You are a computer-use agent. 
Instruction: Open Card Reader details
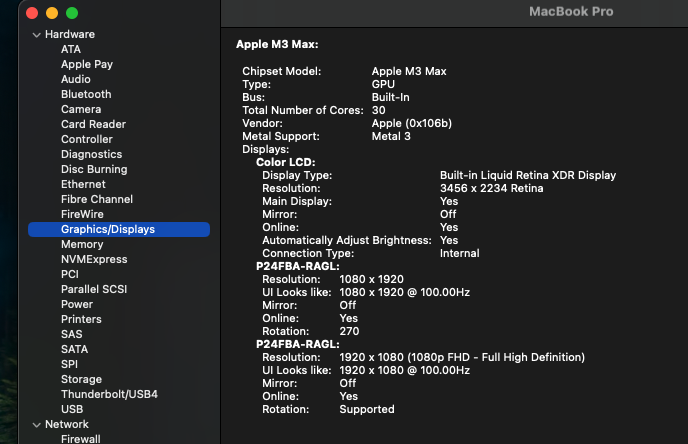[93, 124]
